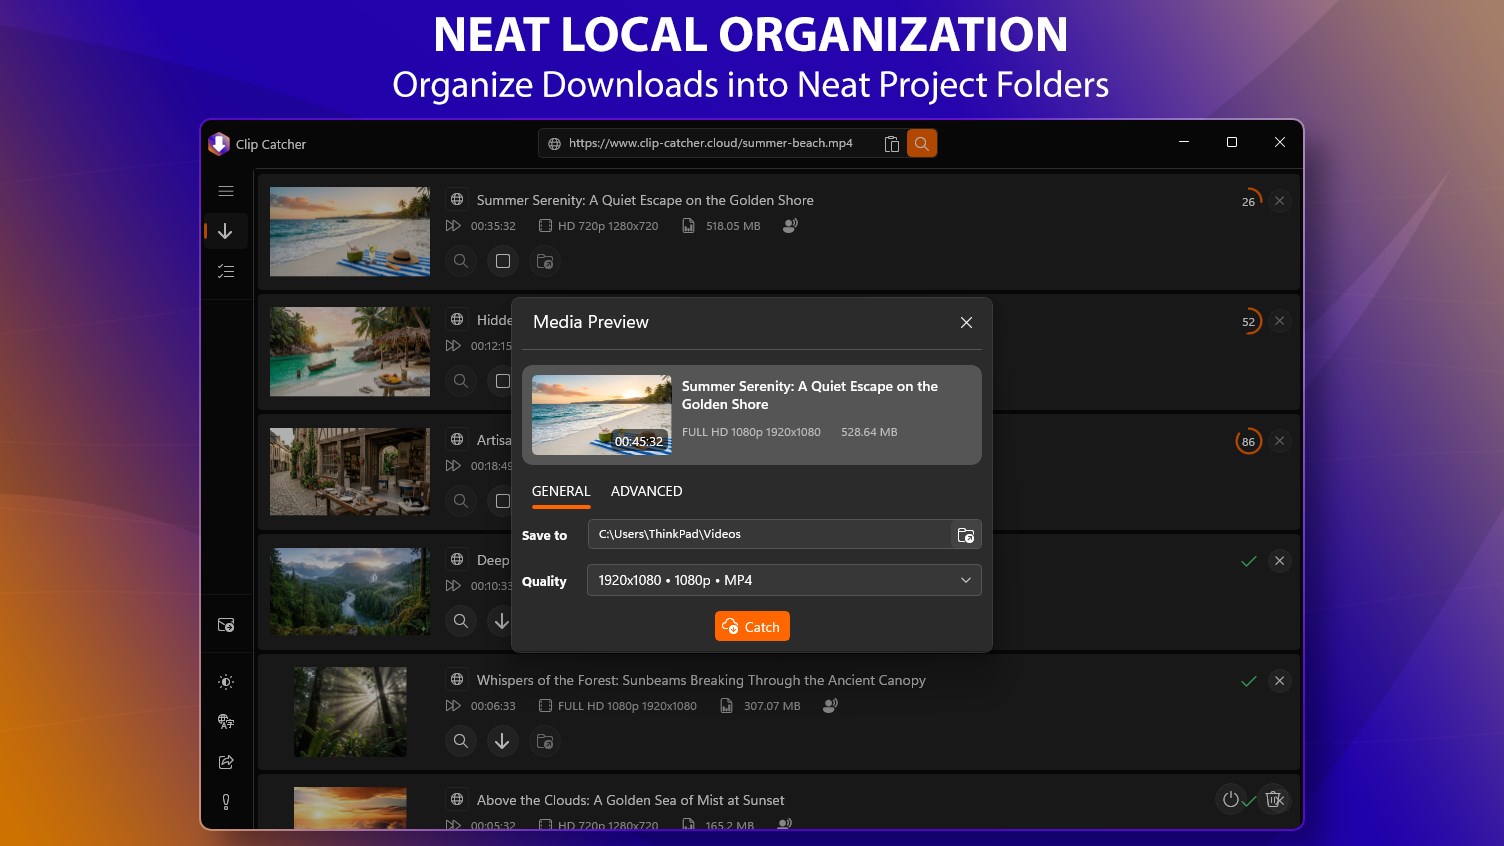Click the '518.05 MB' file size text
Viewport: 1504px width, 846px height.
click(x=733, y=226)
